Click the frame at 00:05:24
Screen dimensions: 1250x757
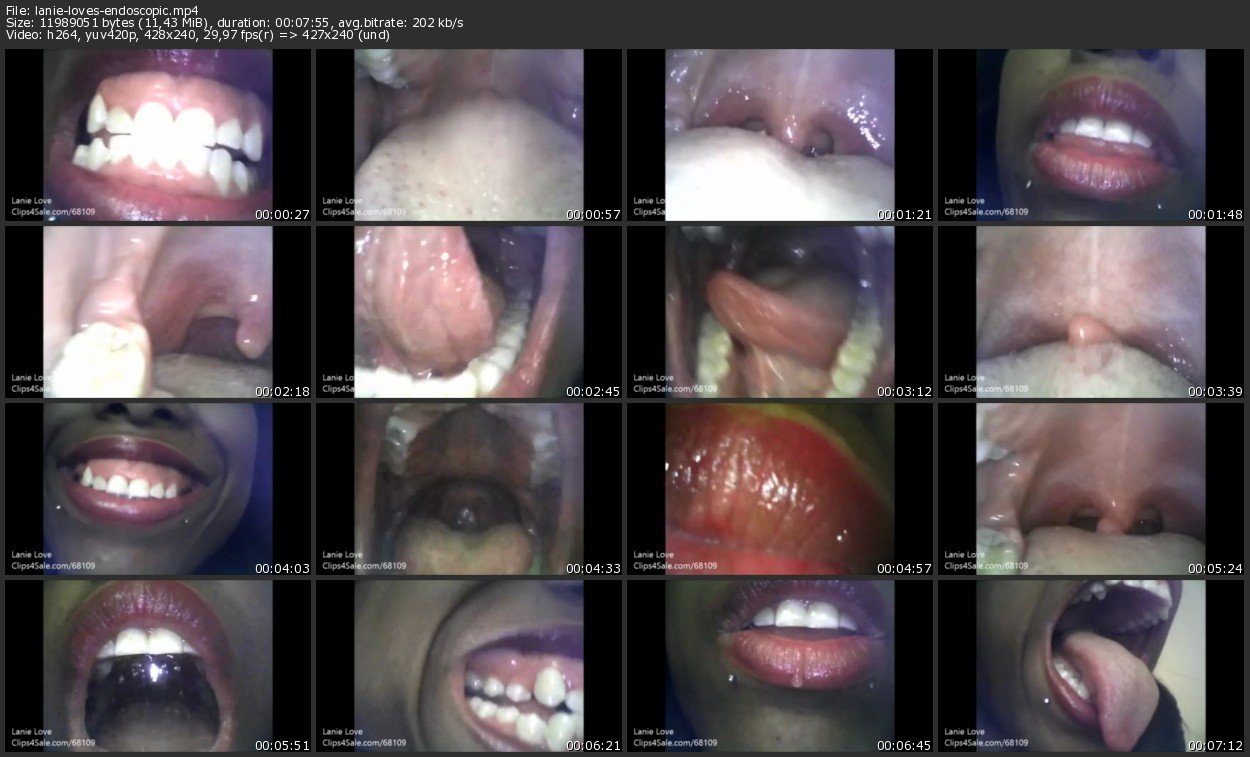click(x=1091, y=488)
